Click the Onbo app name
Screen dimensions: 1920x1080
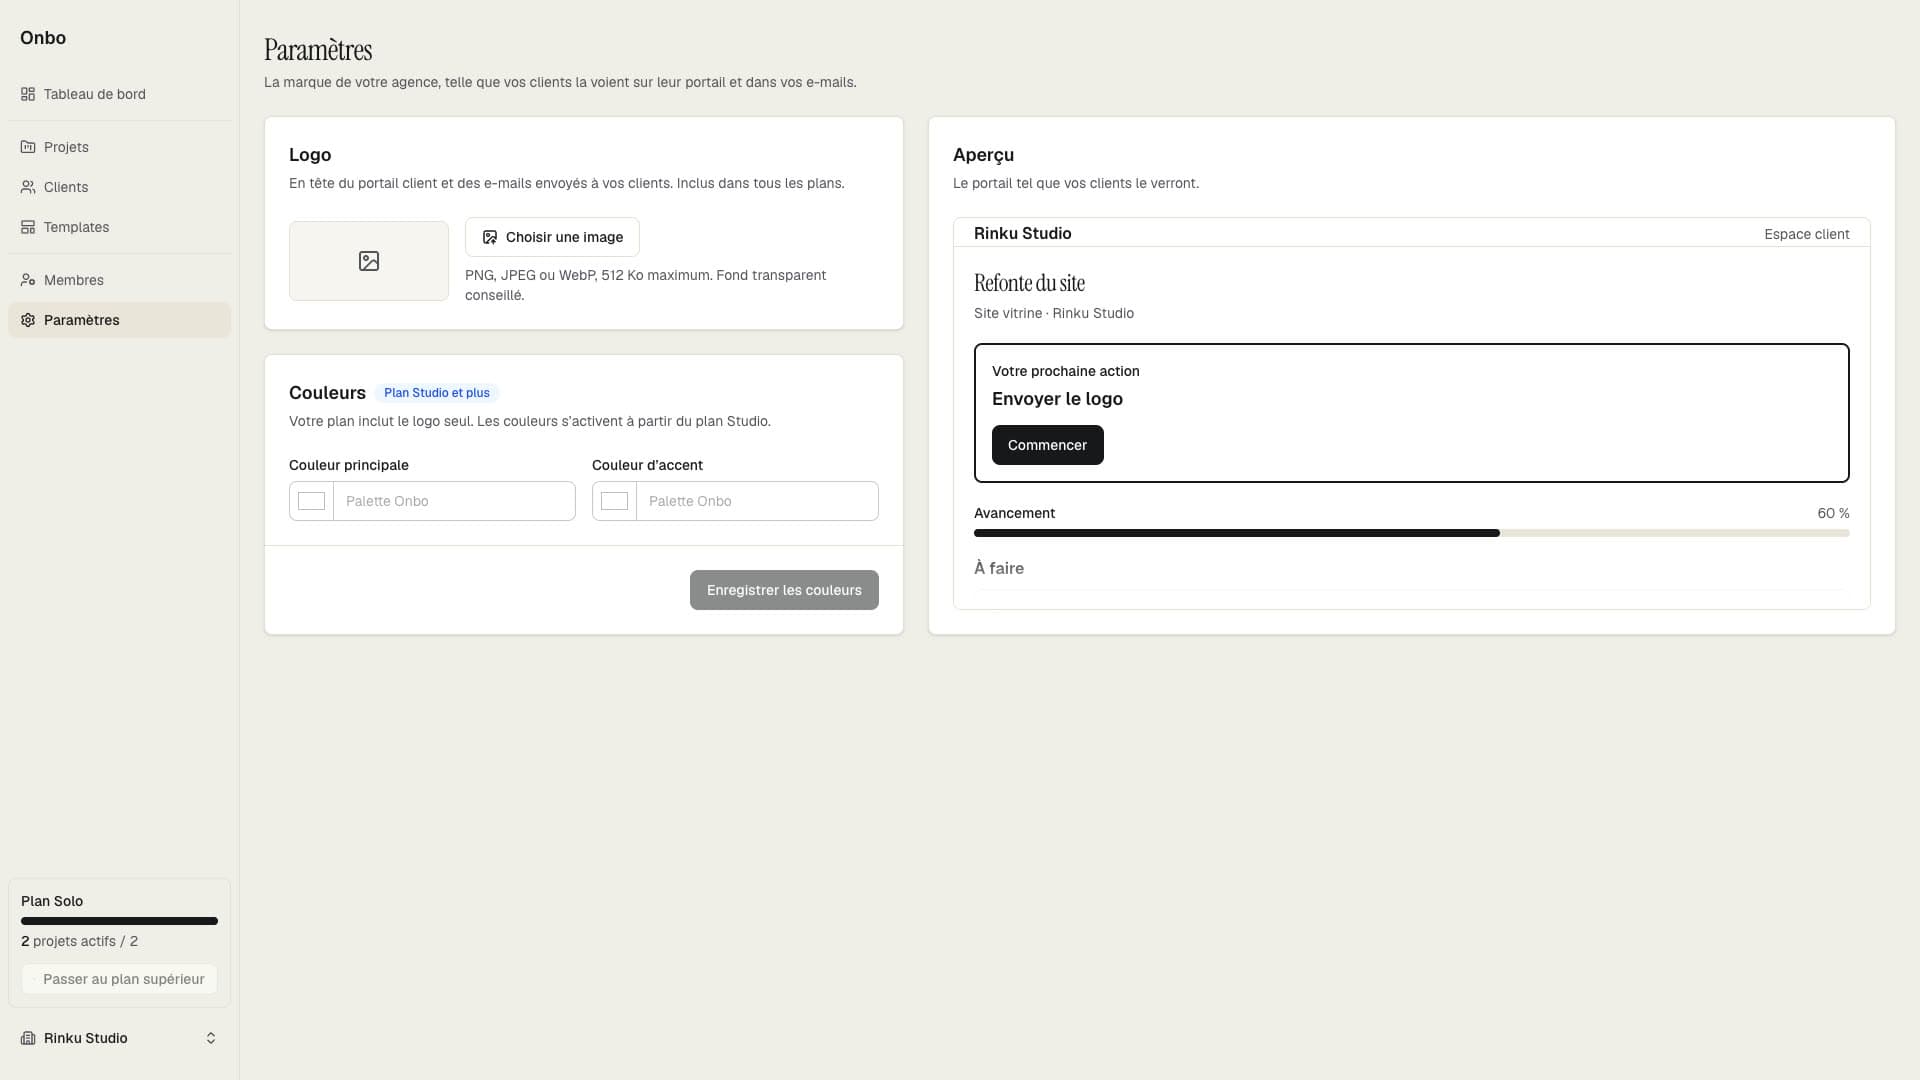tap(43, 38)
